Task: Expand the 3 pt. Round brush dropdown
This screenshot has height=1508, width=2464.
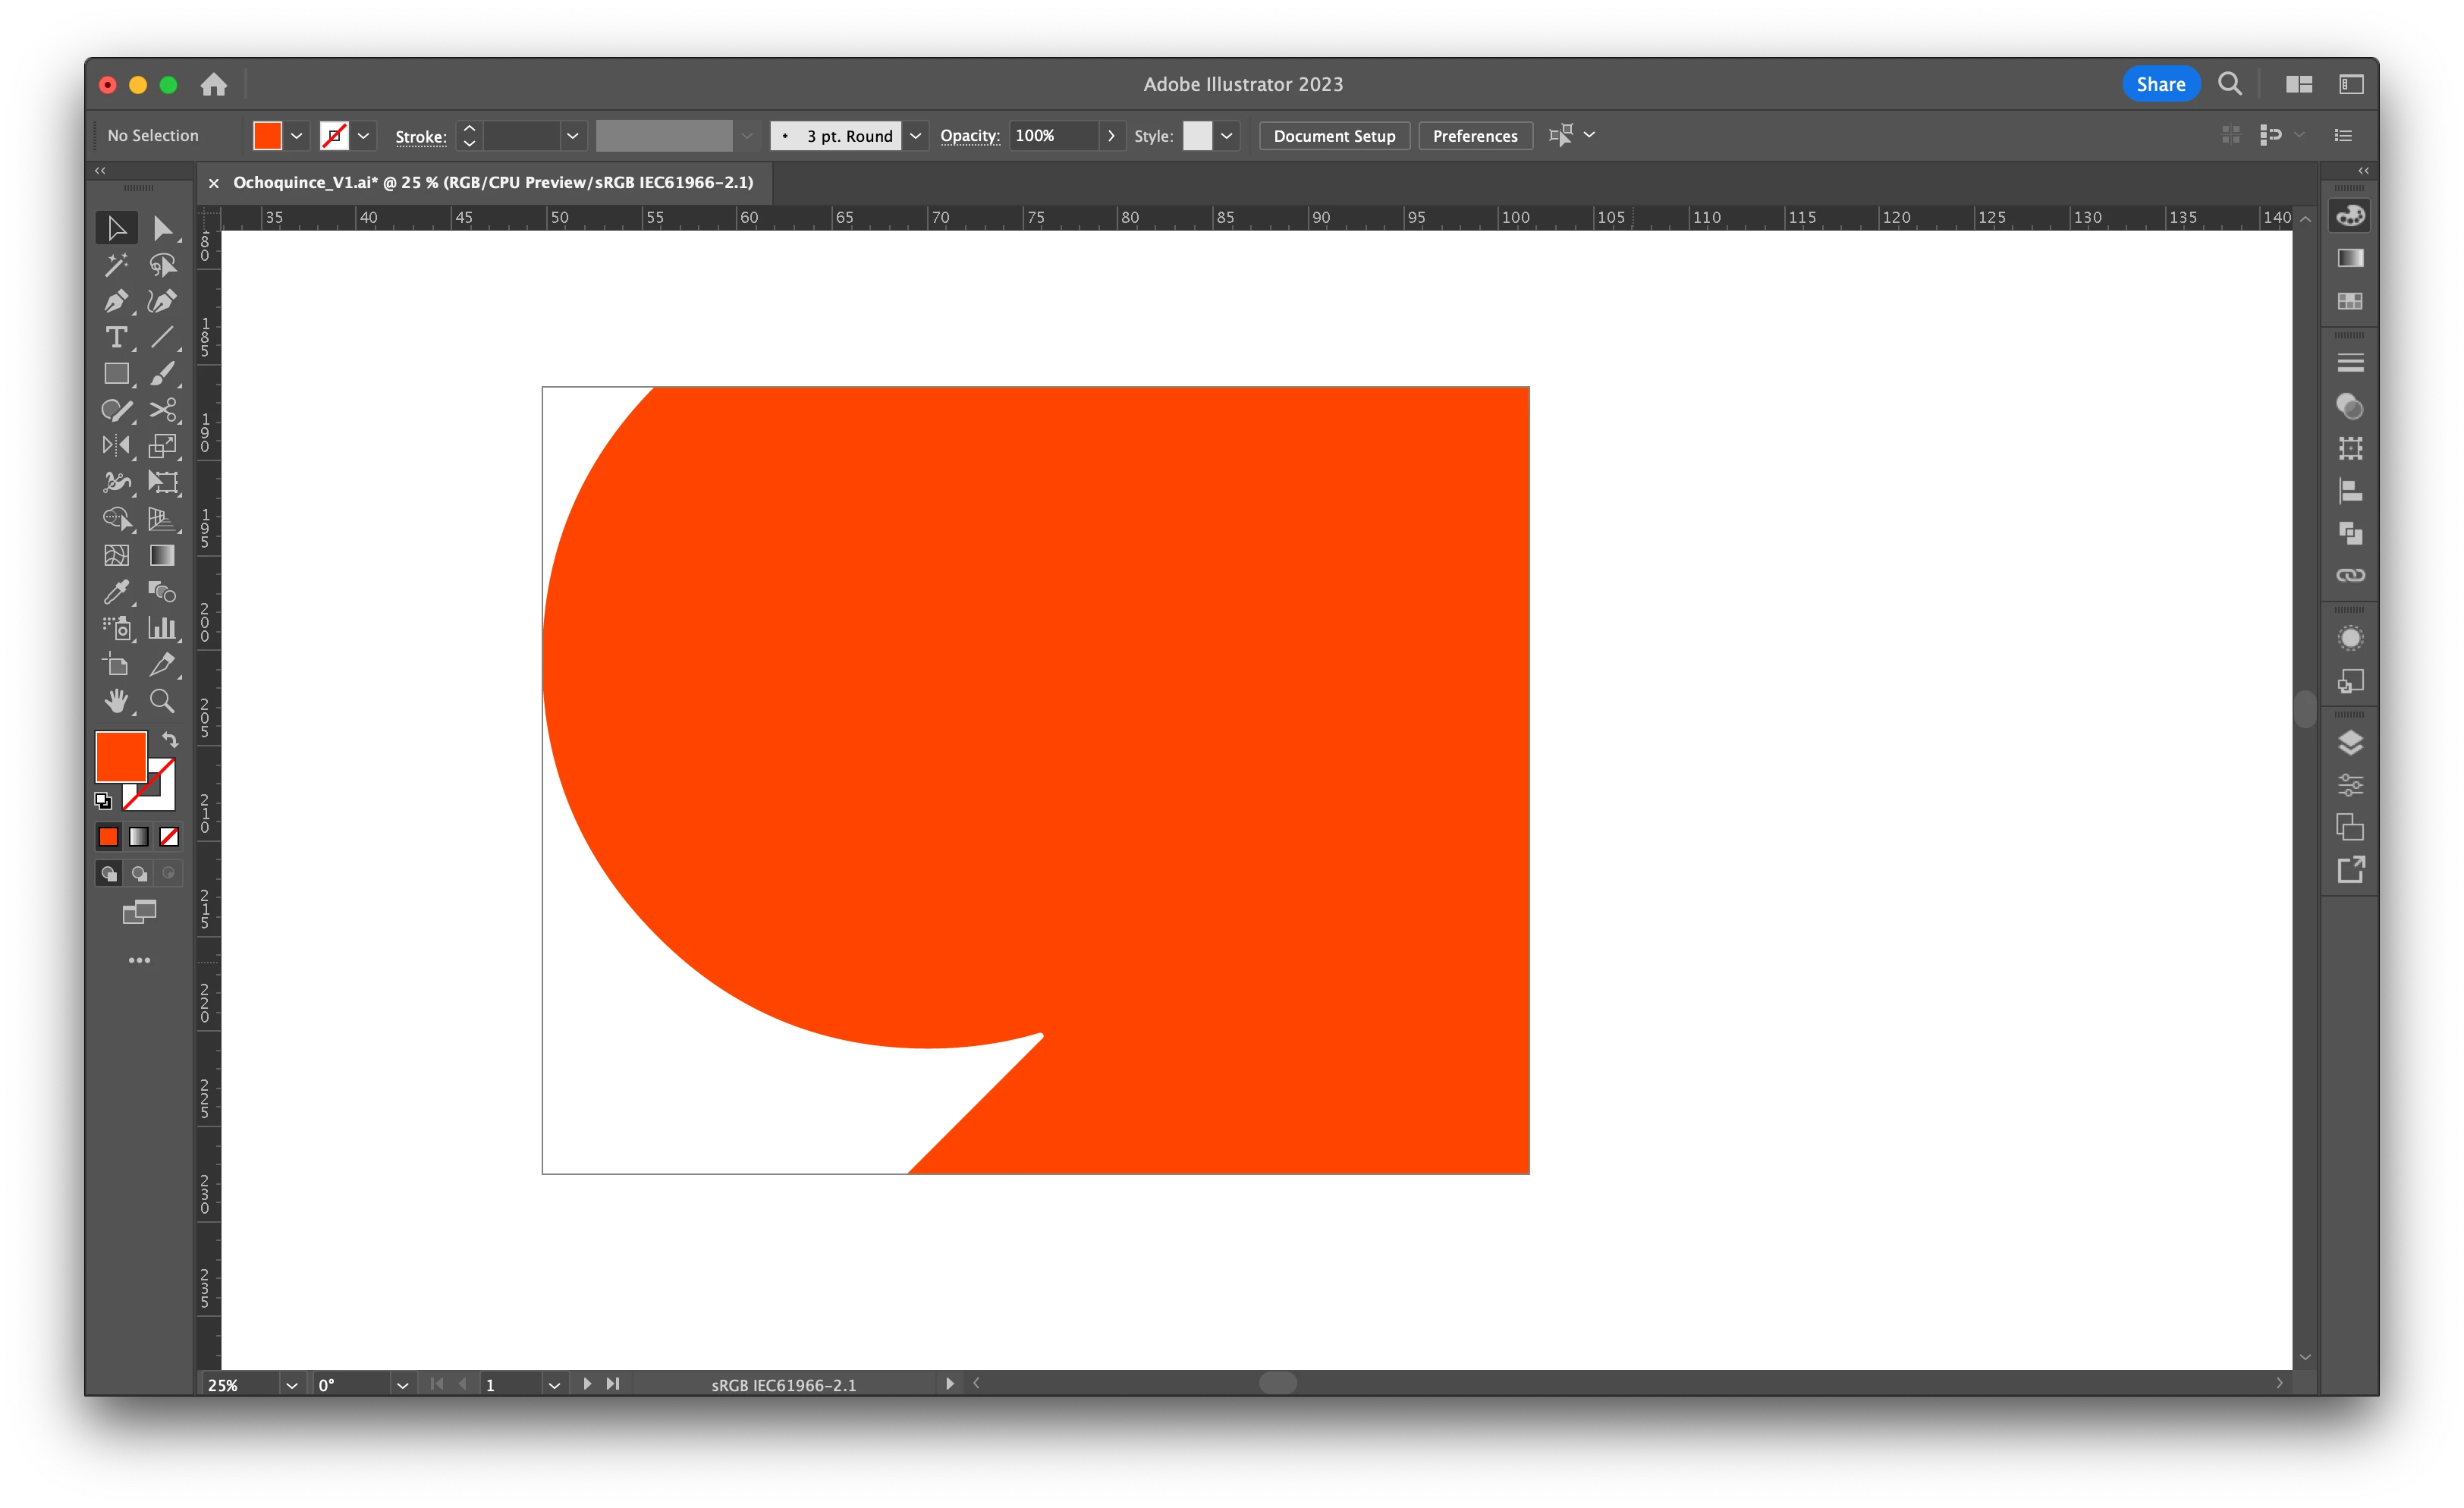Action: [915, 136]
